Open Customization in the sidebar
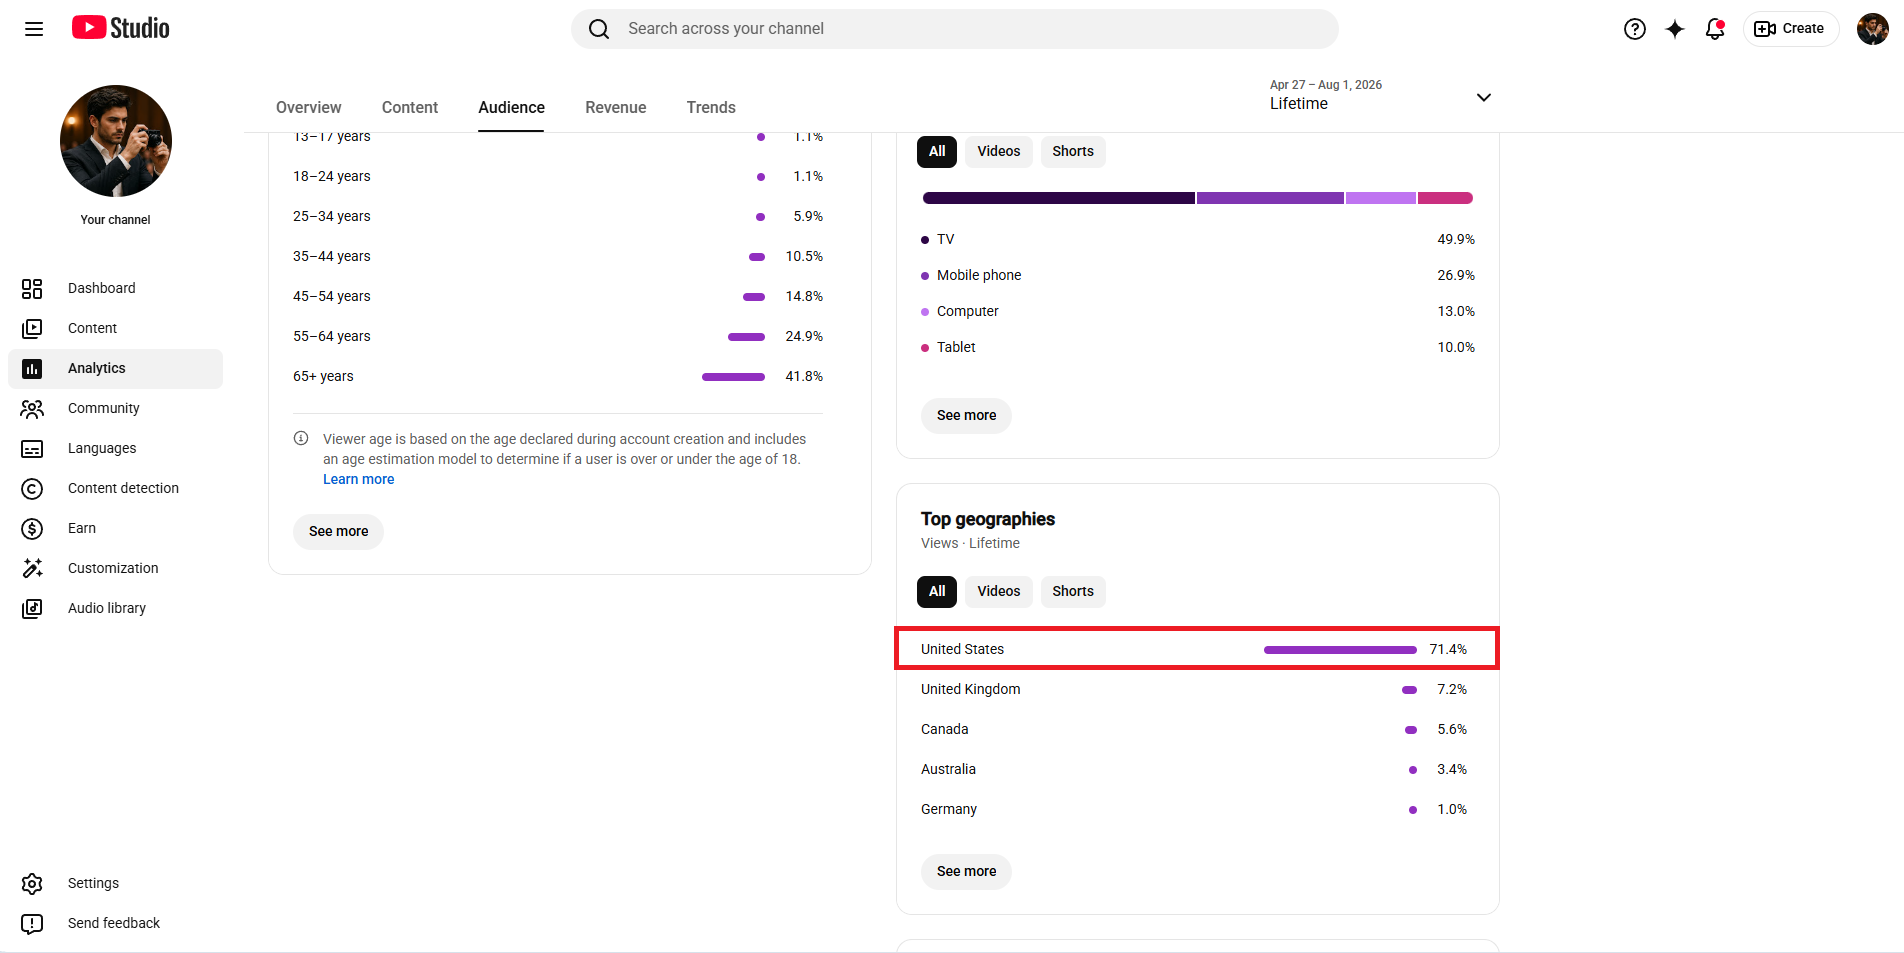The width and height of the screenshot is (1904, 953). click(115, 569)
